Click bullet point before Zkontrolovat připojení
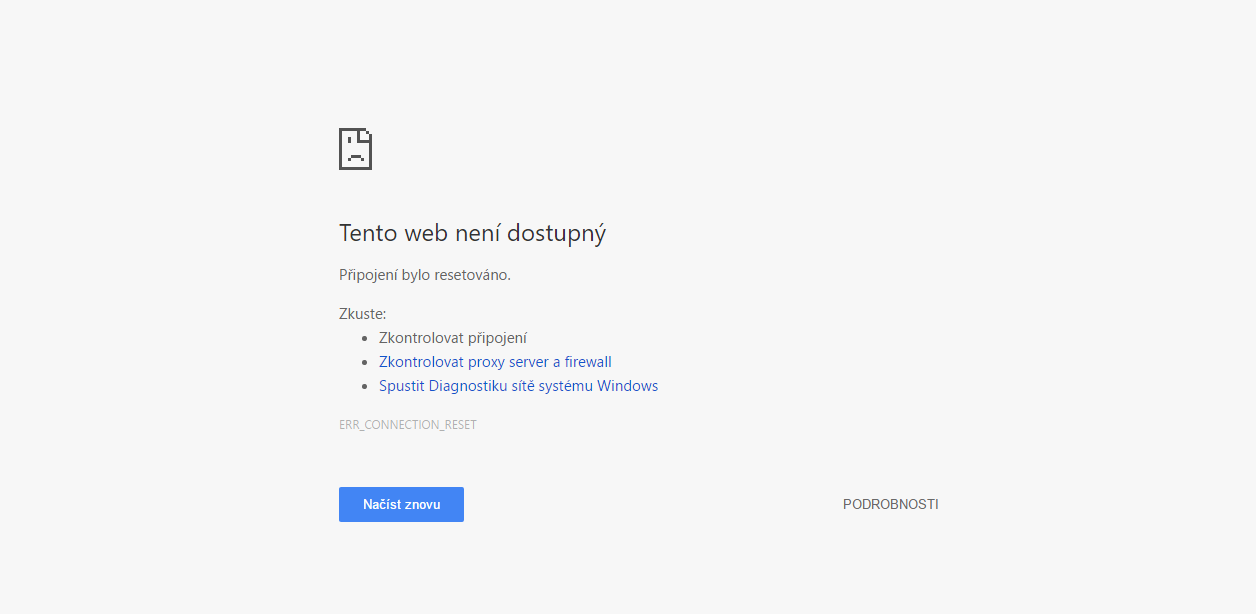 tap(366, 339)
